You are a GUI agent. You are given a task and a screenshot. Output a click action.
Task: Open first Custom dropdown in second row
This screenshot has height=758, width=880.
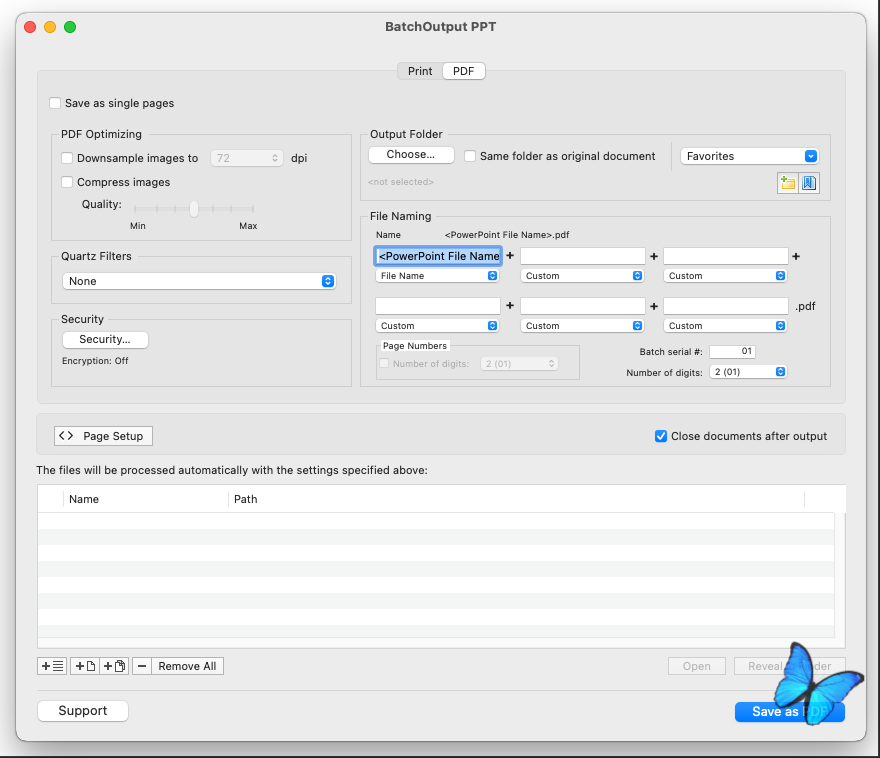pos(437,325)
